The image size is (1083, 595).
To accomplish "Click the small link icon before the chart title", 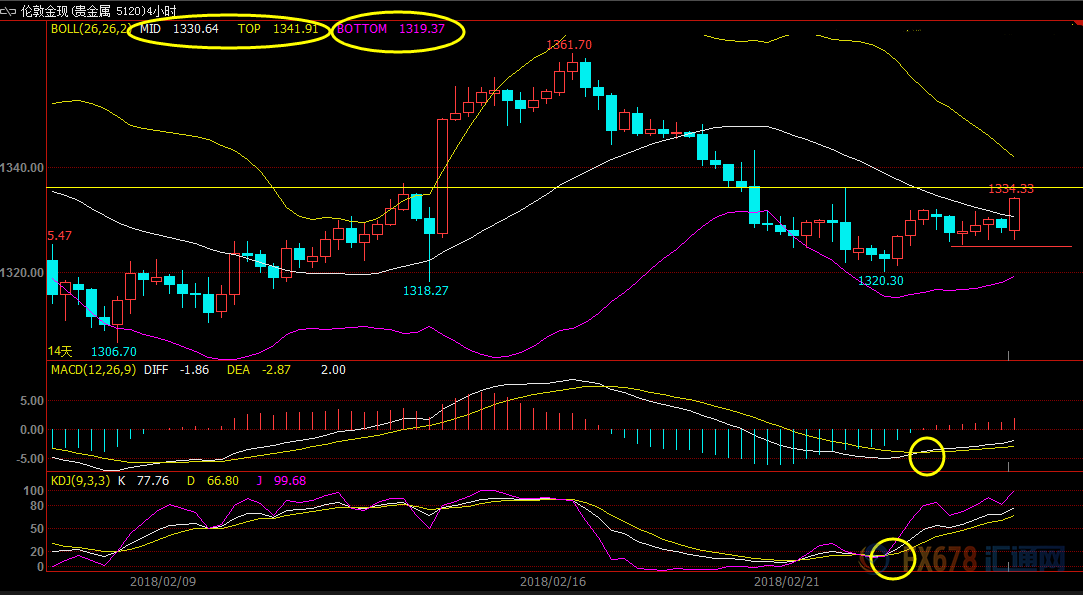I will point(9,10).
